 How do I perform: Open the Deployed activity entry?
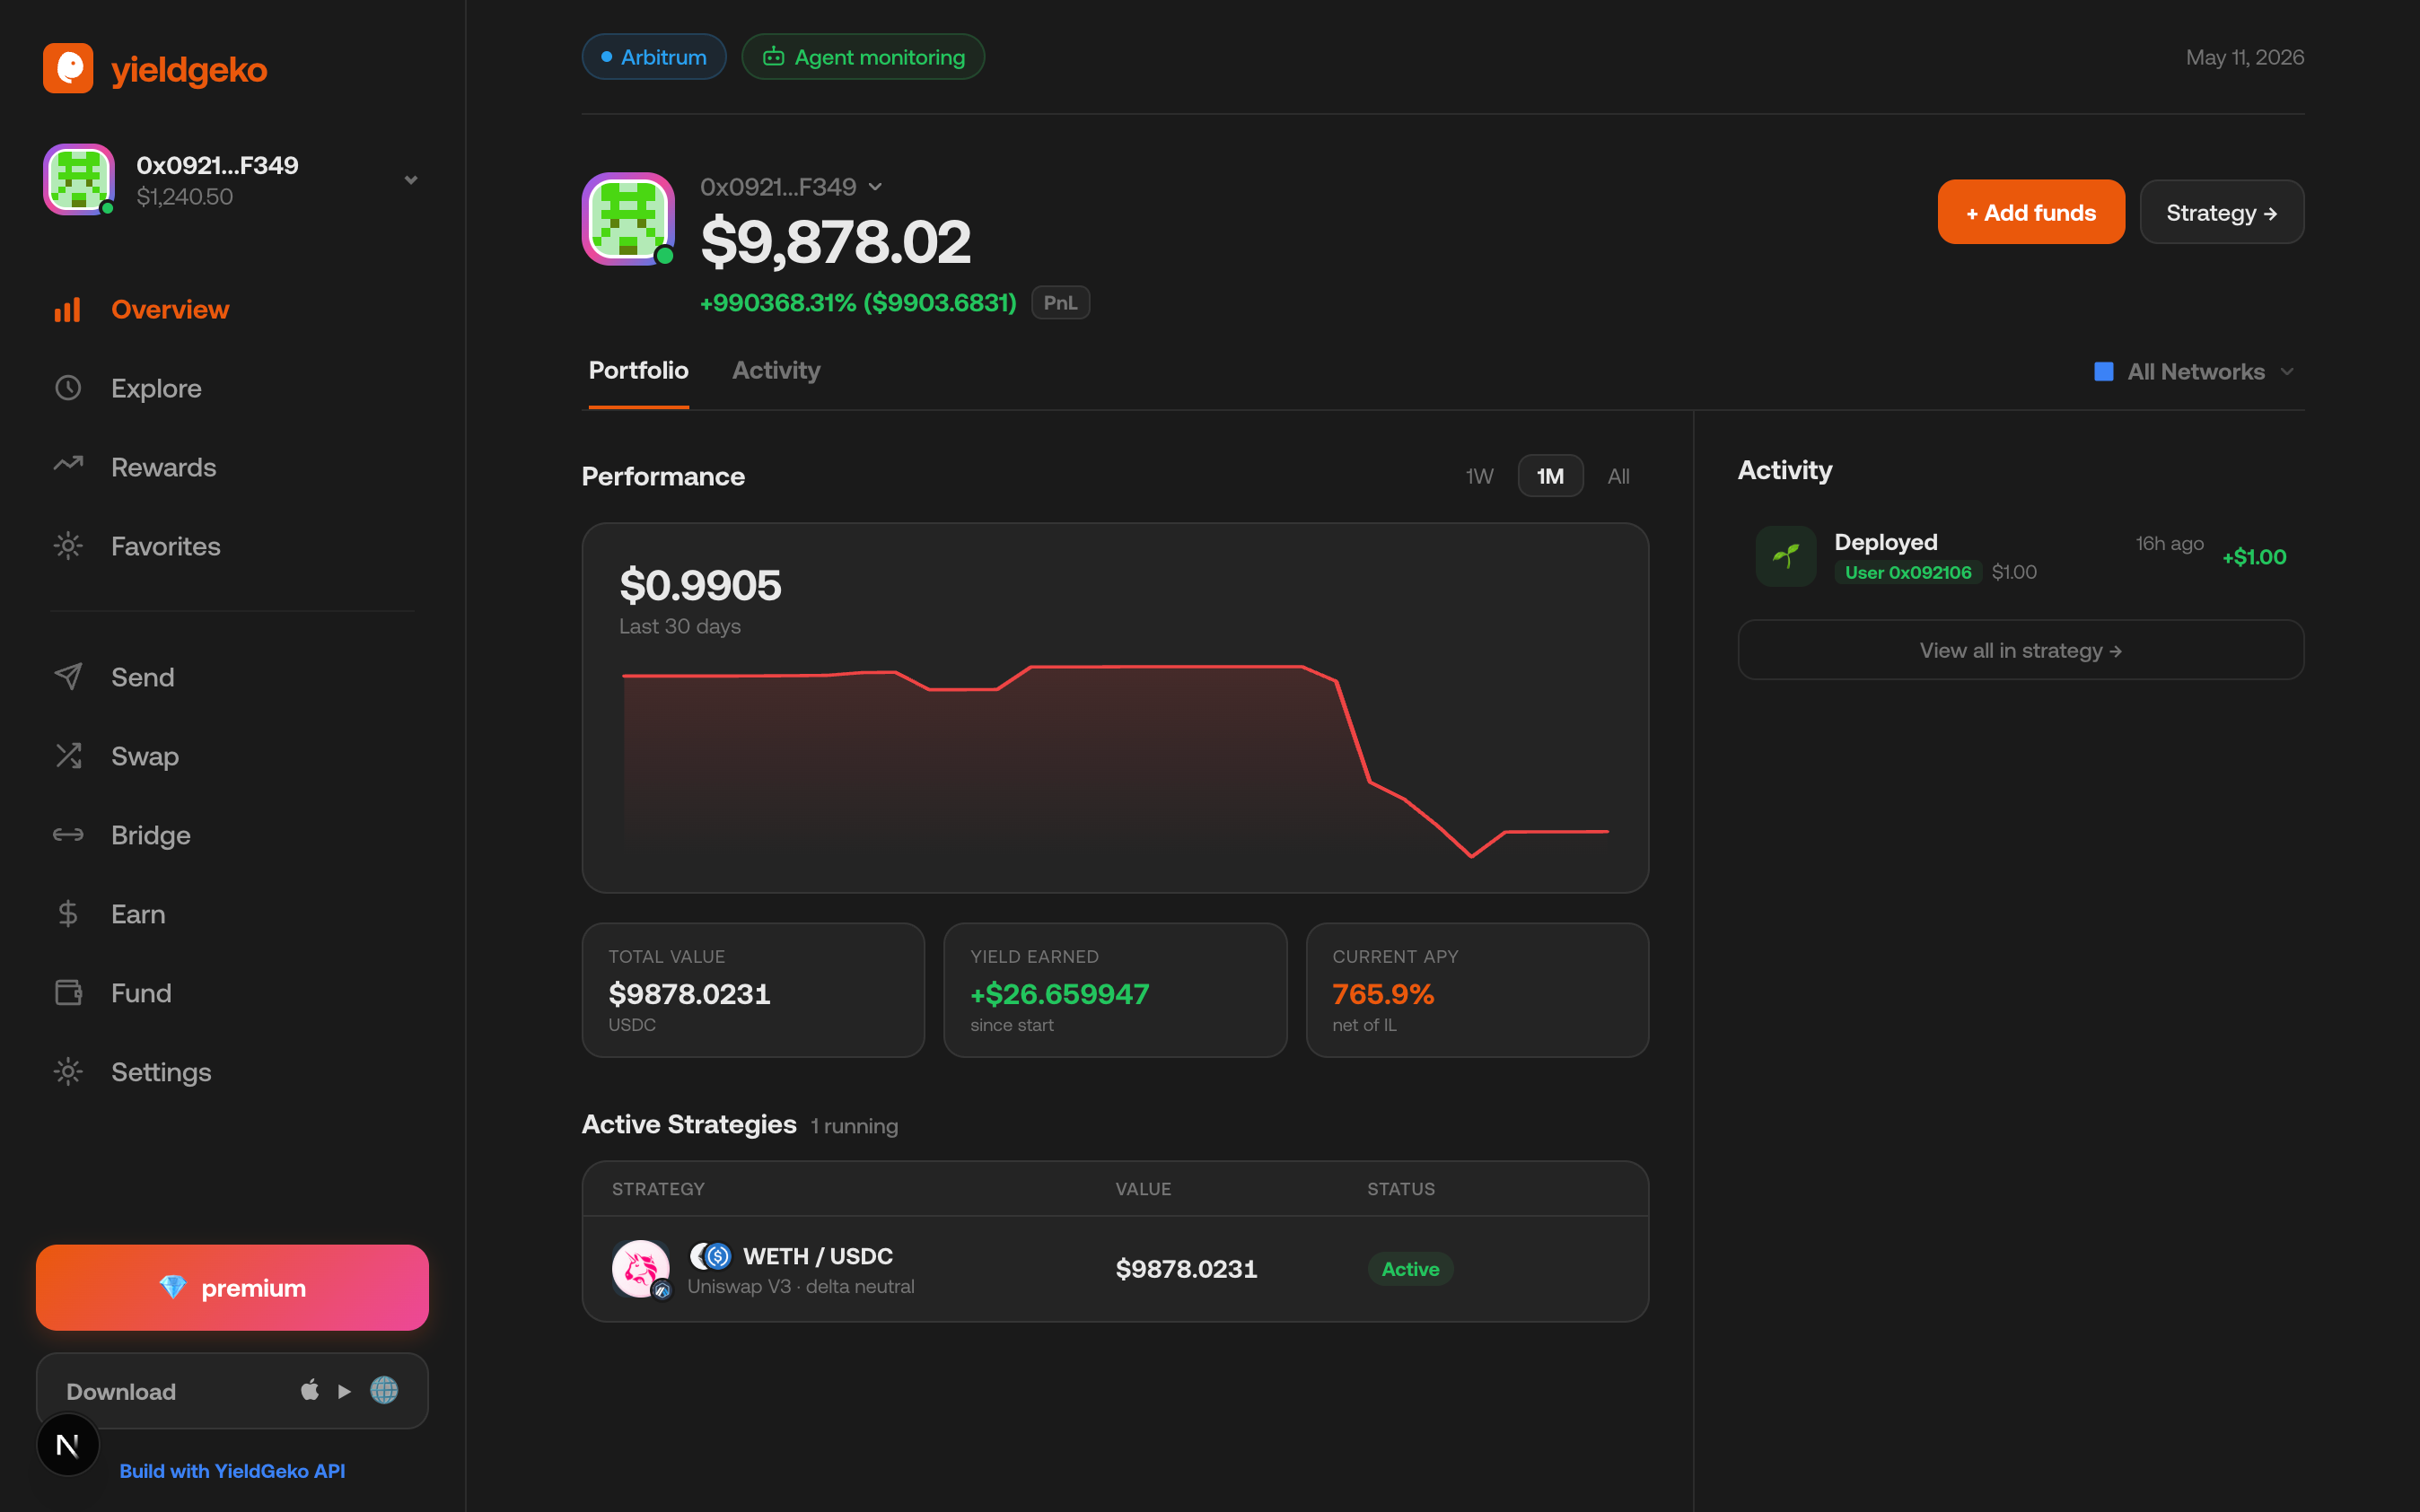pyautogui.click(x=2021, y=556)
